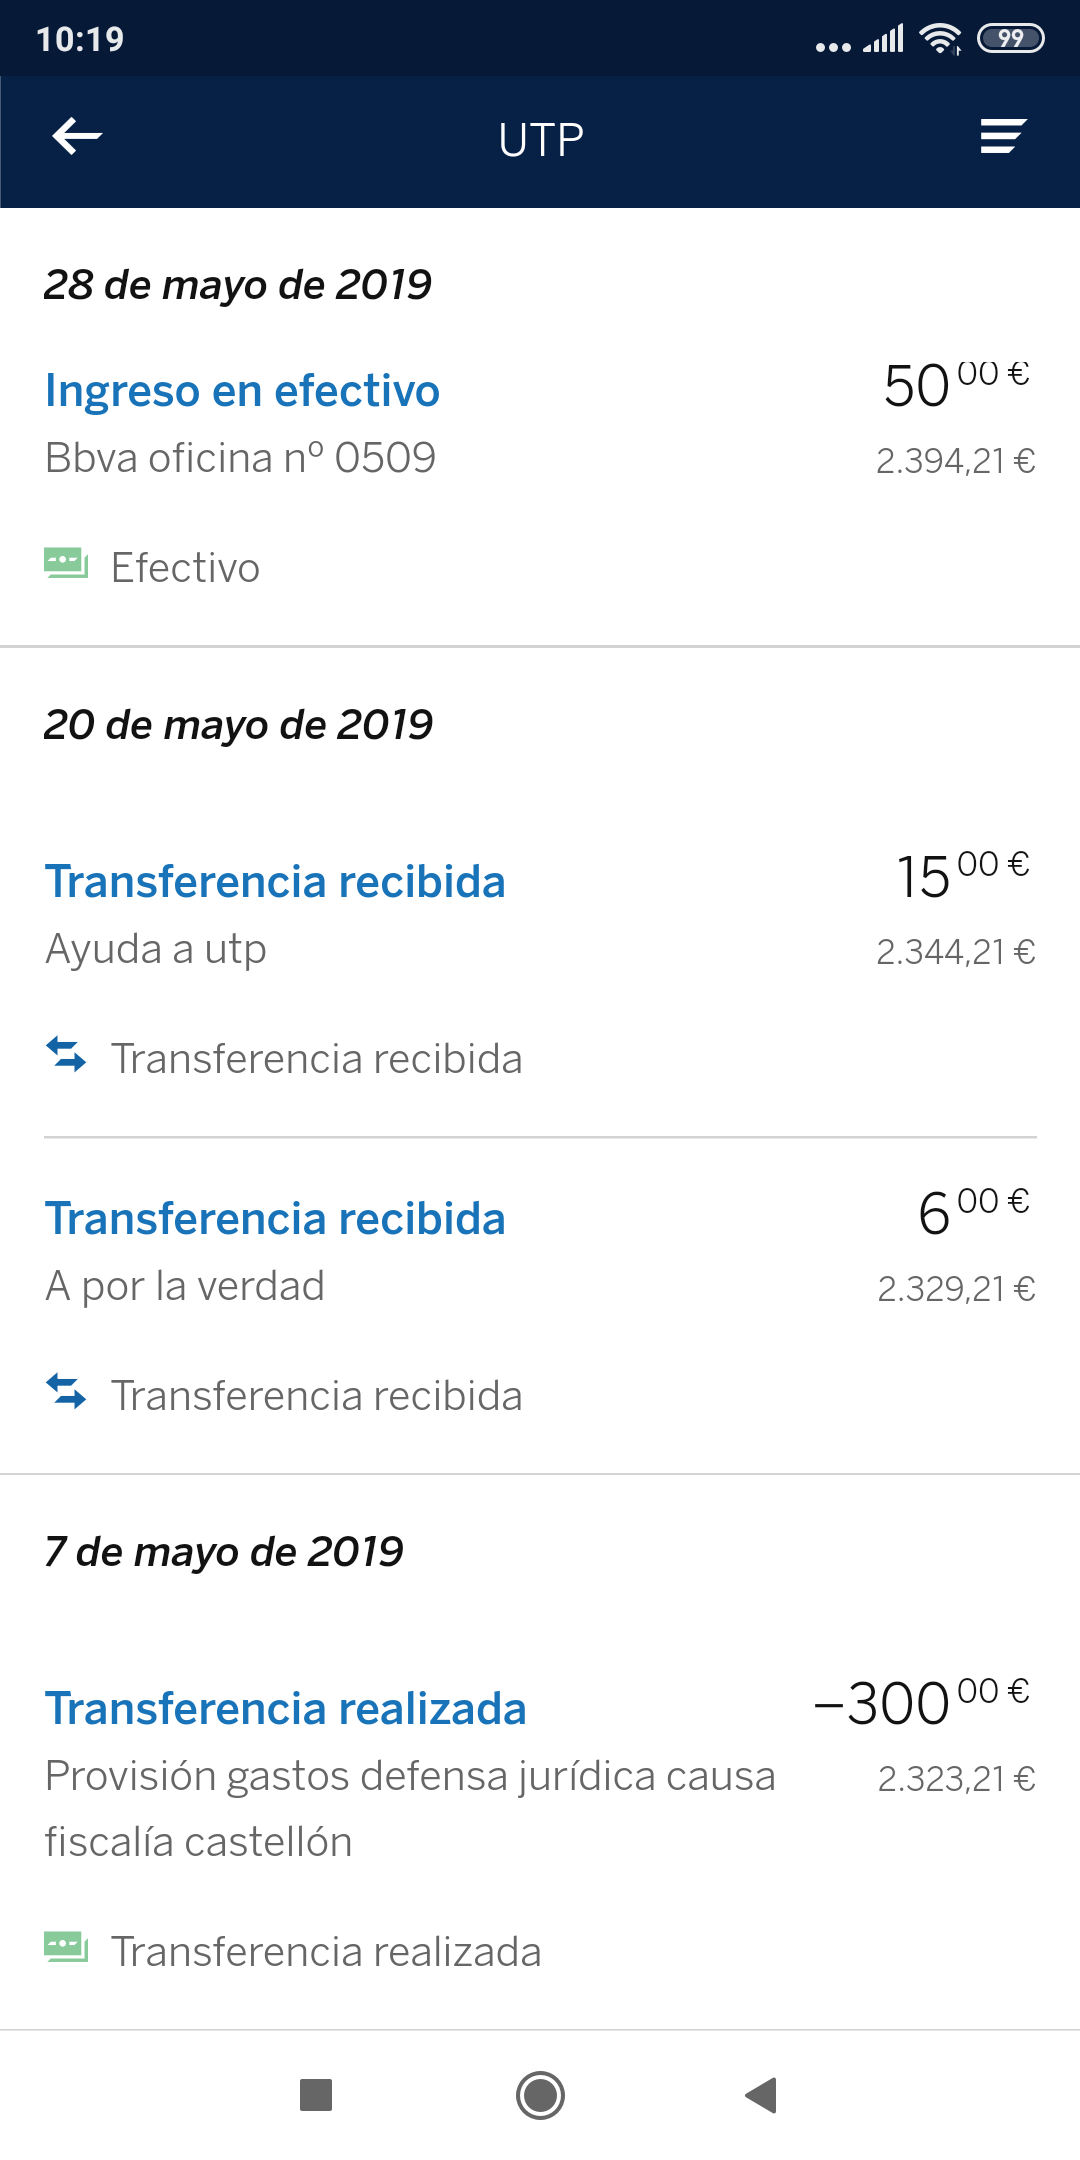Tap the 28 de mayo de 2019 header

(238, 285)
